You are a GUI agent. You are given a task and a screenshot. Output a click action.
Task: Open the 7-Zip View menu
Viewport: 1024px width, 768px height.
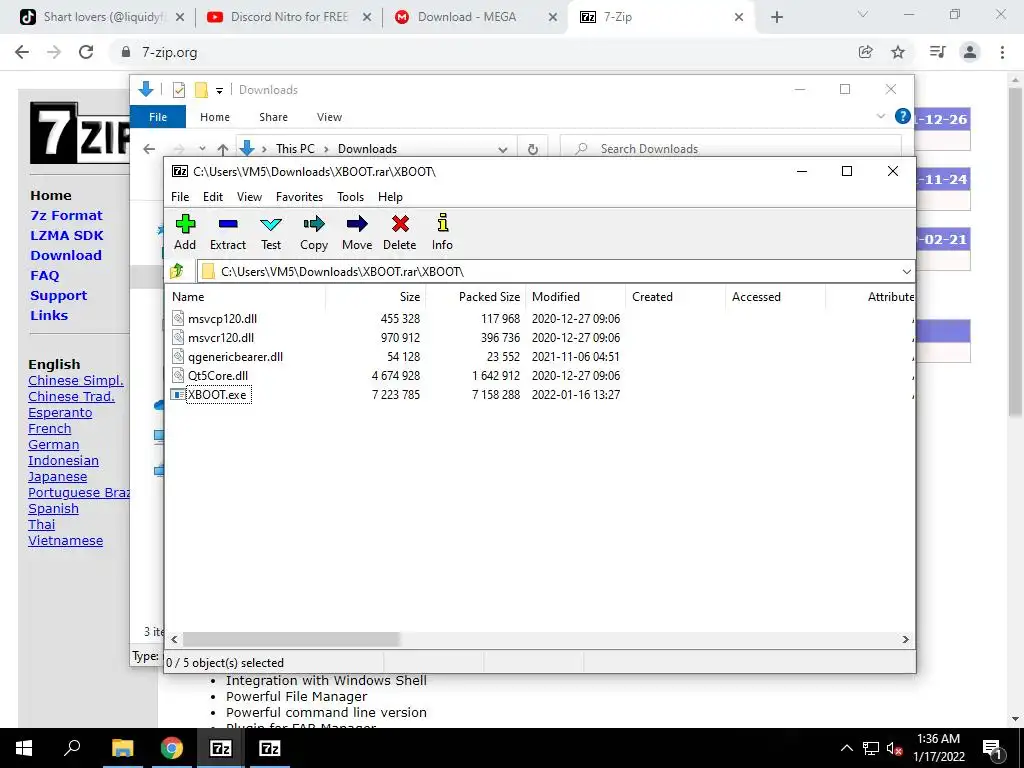pyautogui.click(x=249, y=197)
